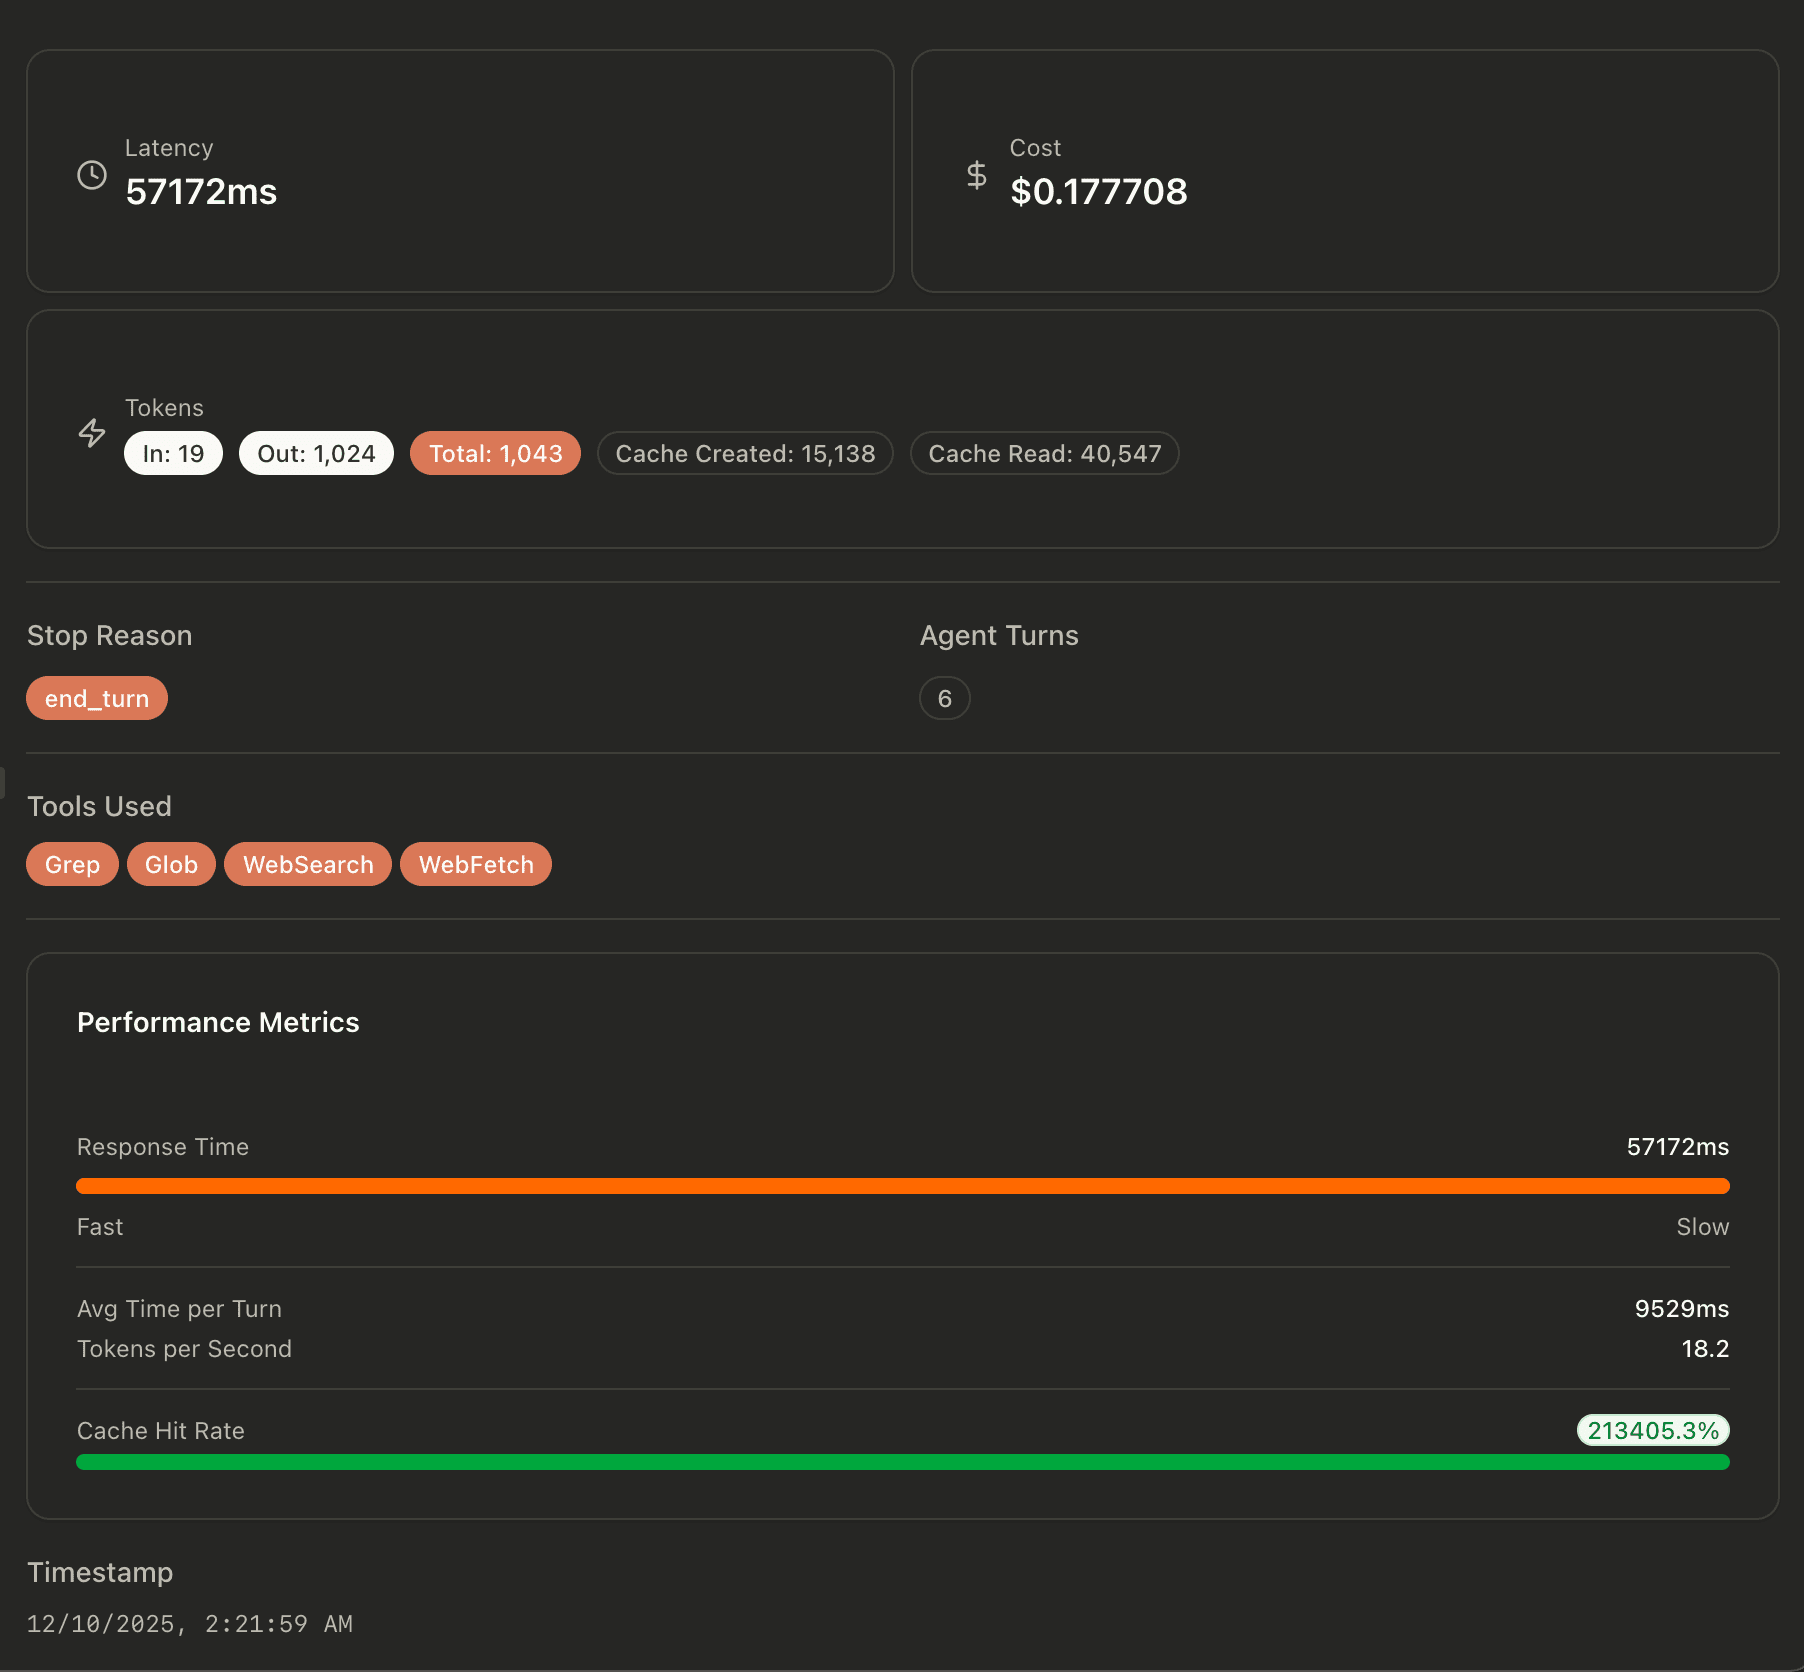Select the WebSearch tool tag
The width and height of the screenshot is (1804, 1672).
point(308,864)
